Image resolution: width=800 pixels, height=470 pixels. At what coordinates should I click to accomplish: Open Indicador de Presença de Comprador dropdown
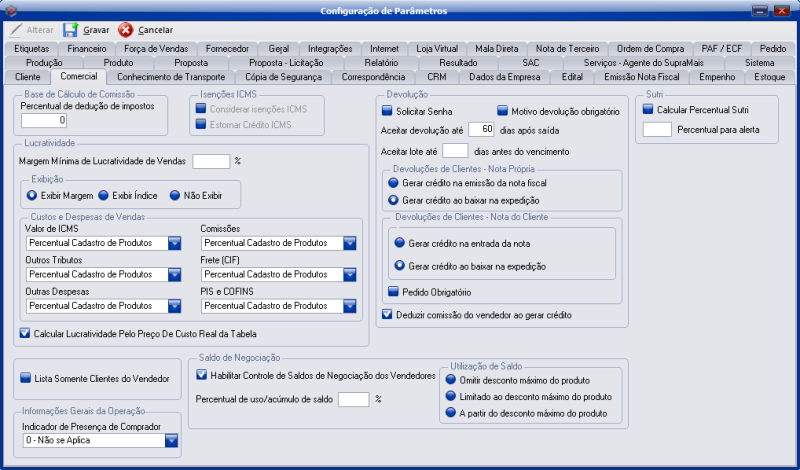[x=171, y=440]
